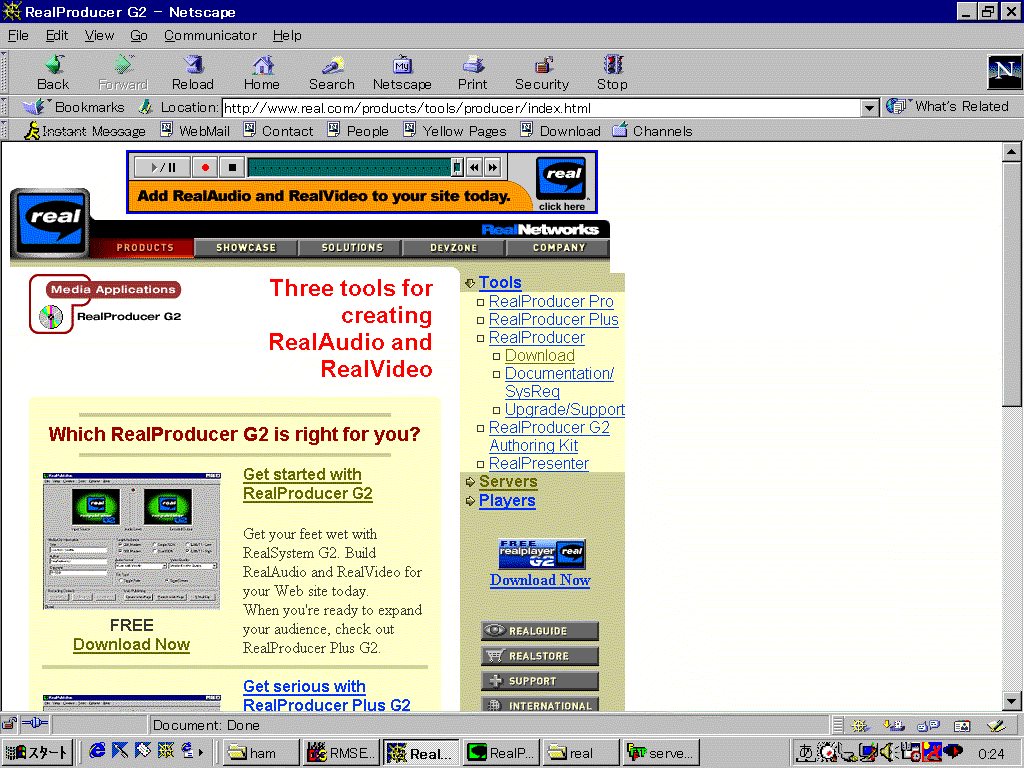Open Instant Message from the personal toolbar

coord(85,131)
